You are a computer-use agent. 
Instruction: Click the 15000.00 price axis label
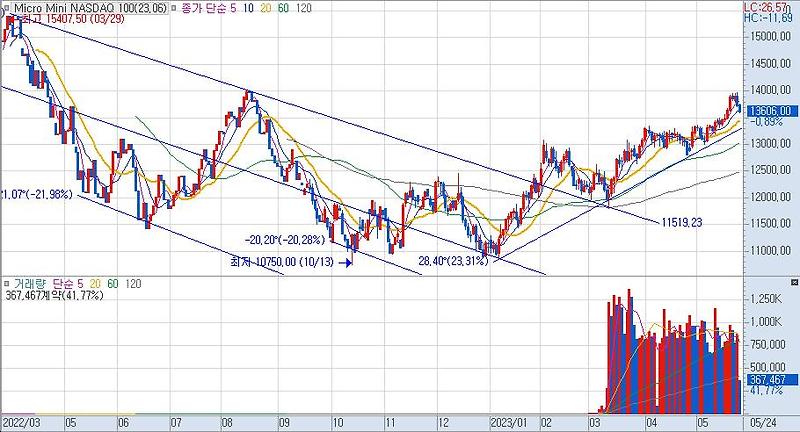pyautogui.click(x=770, y=36)
